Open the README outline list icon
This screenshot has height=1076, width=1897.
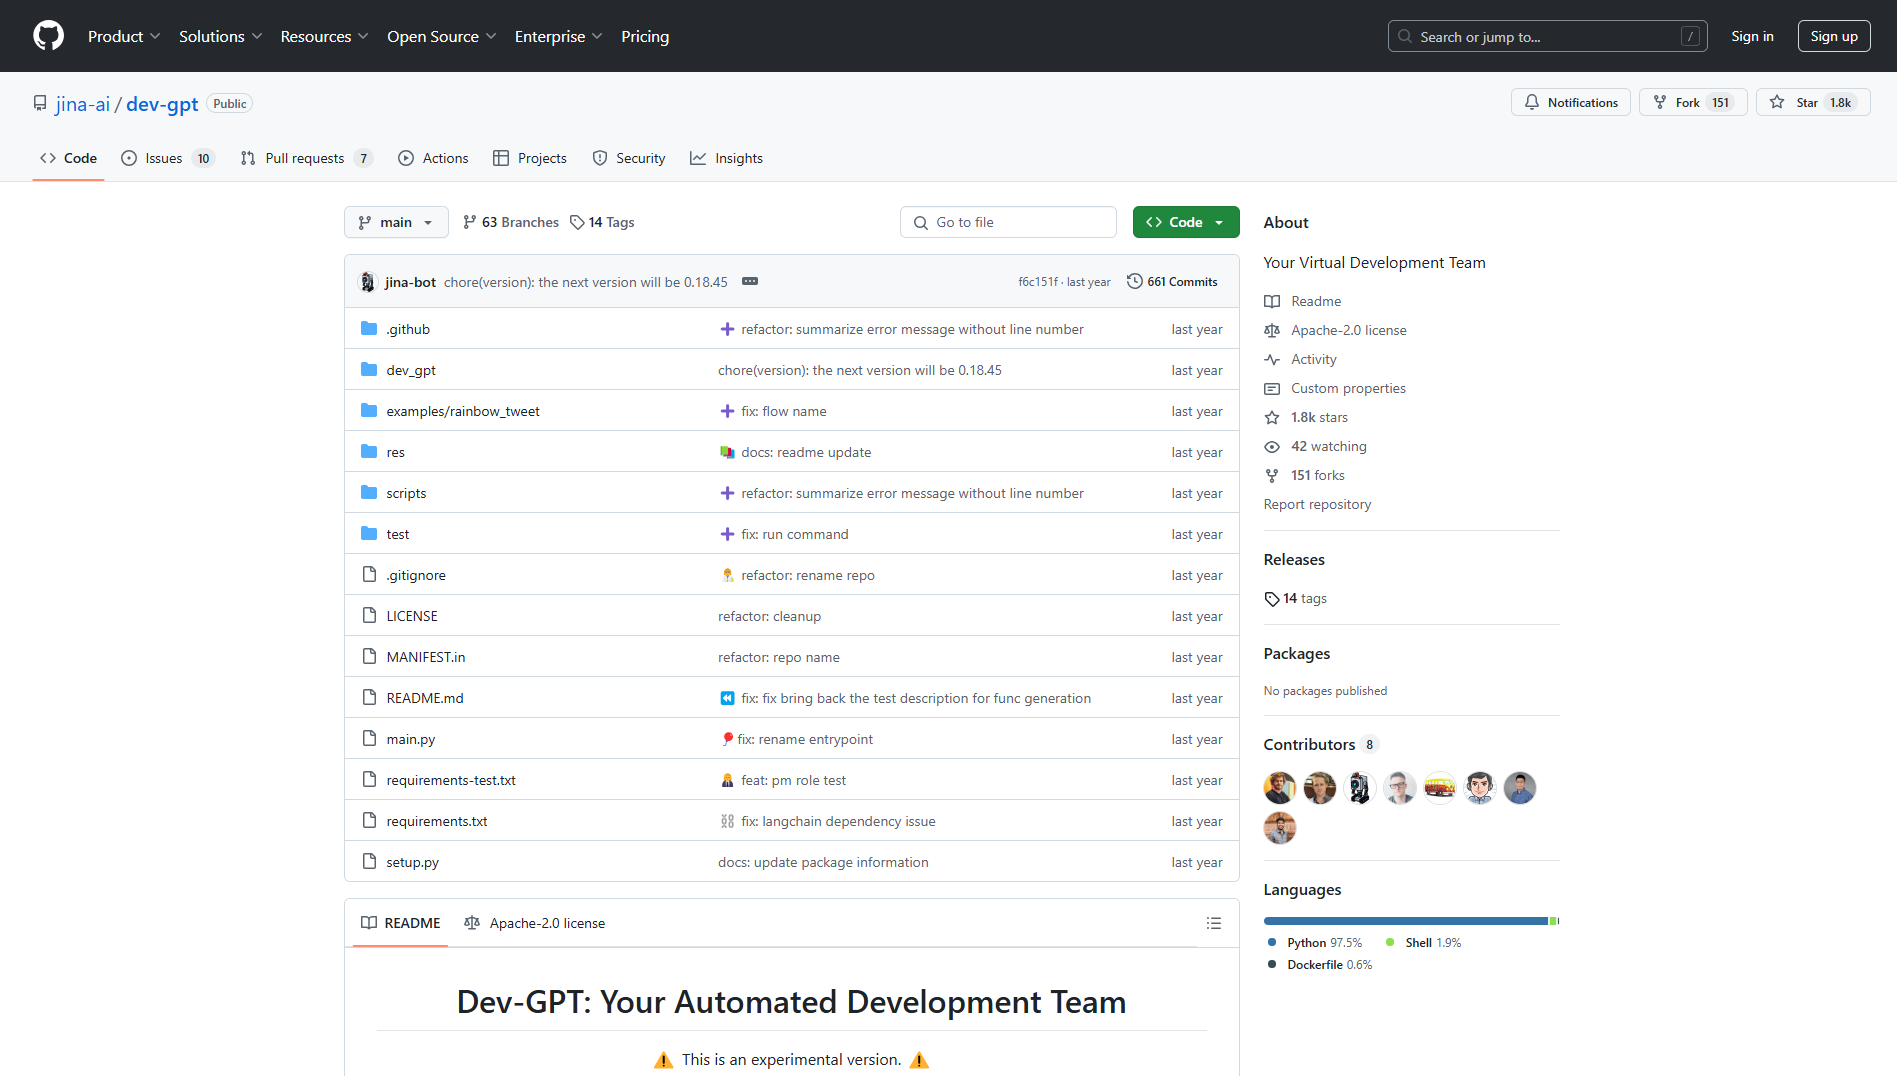pyautogui.click(x=1214, y=923)
